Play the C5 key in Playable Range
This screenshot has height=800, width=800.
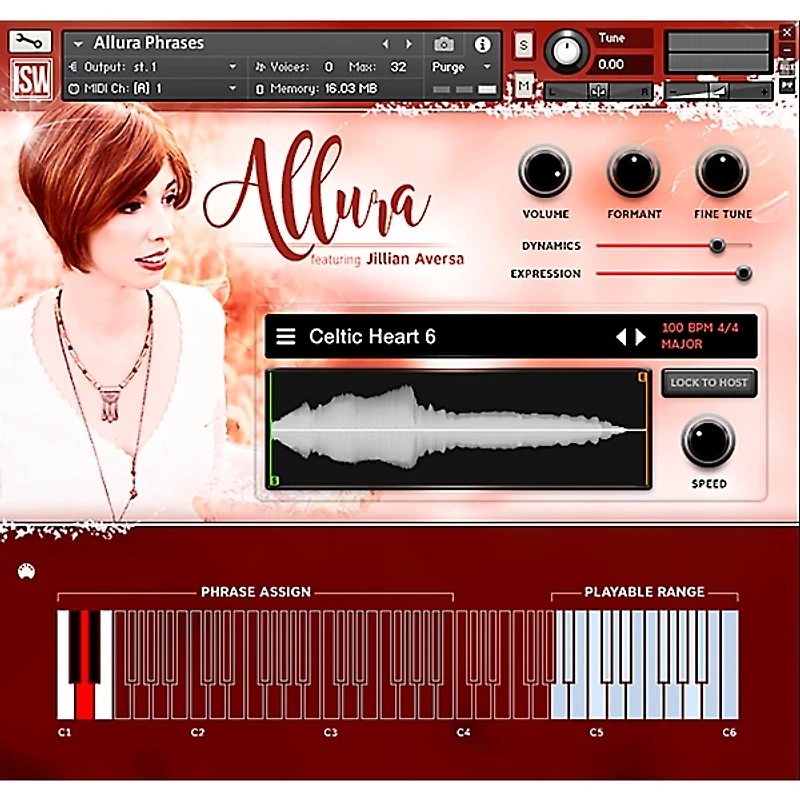[596, 702]
